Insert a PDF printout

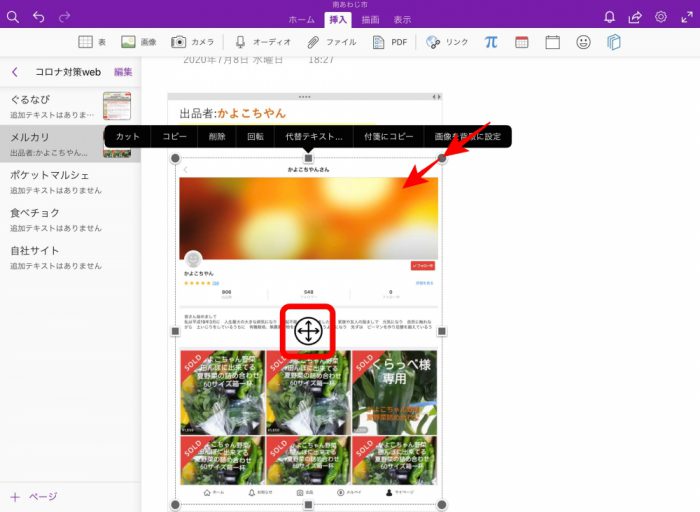click(x=390, y=42)
